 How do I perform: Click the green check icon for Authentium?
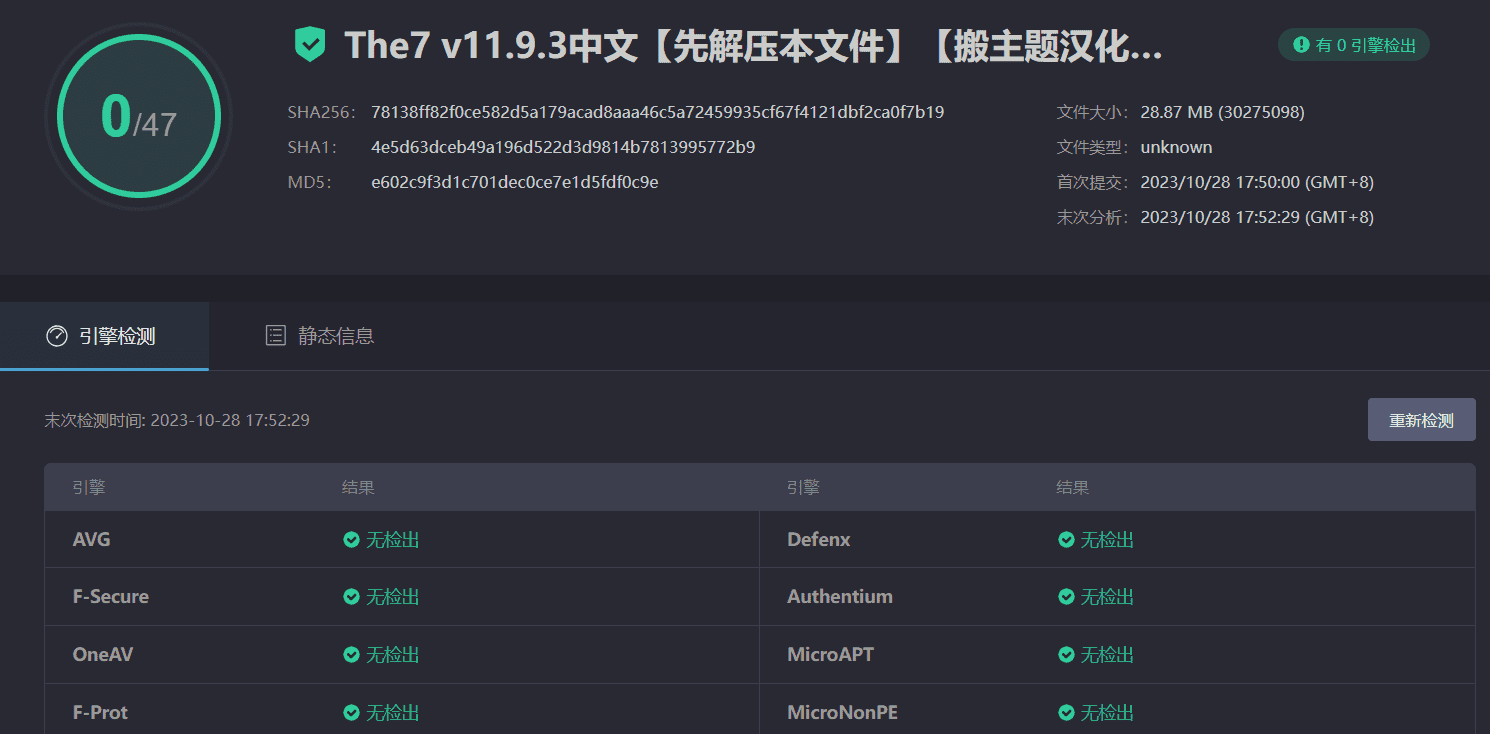coord(1066,597)
